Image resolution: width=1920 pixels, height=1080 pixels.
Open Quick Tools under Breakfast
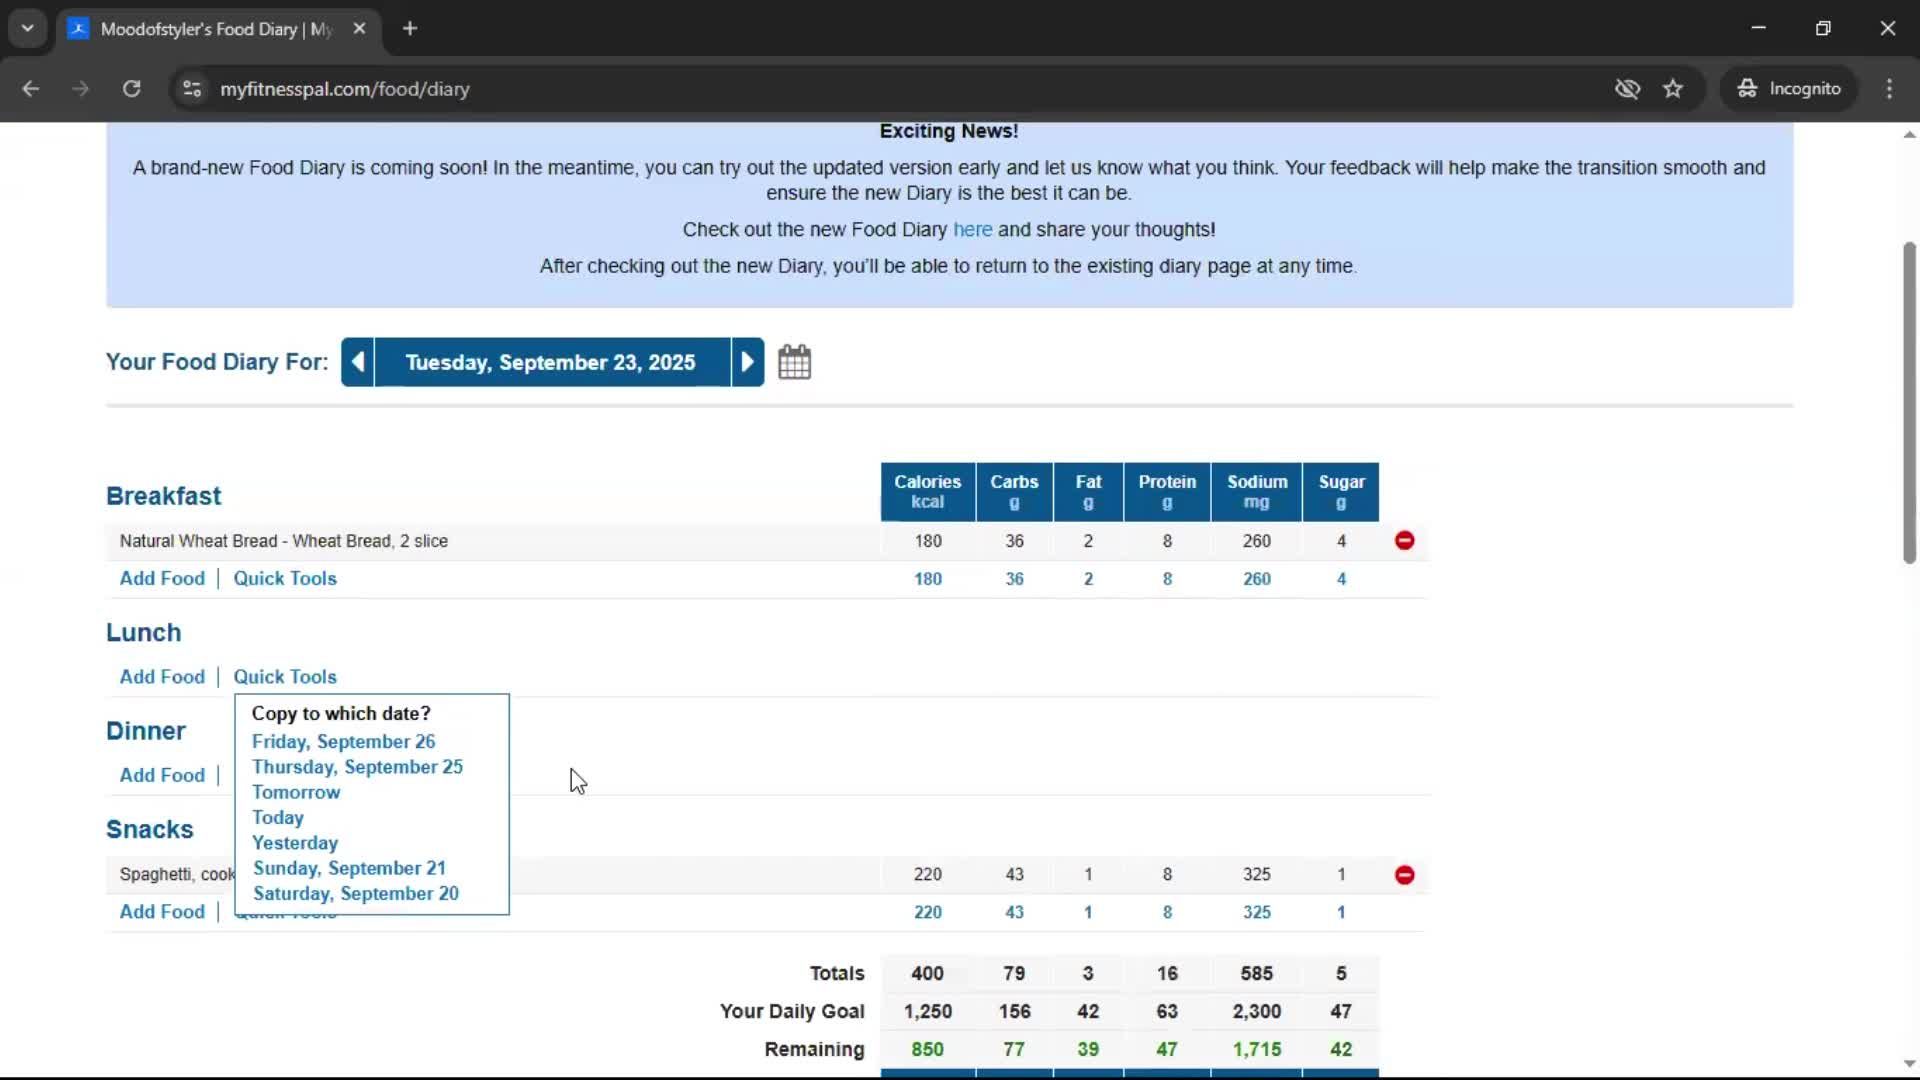click(x=285, y=579)
